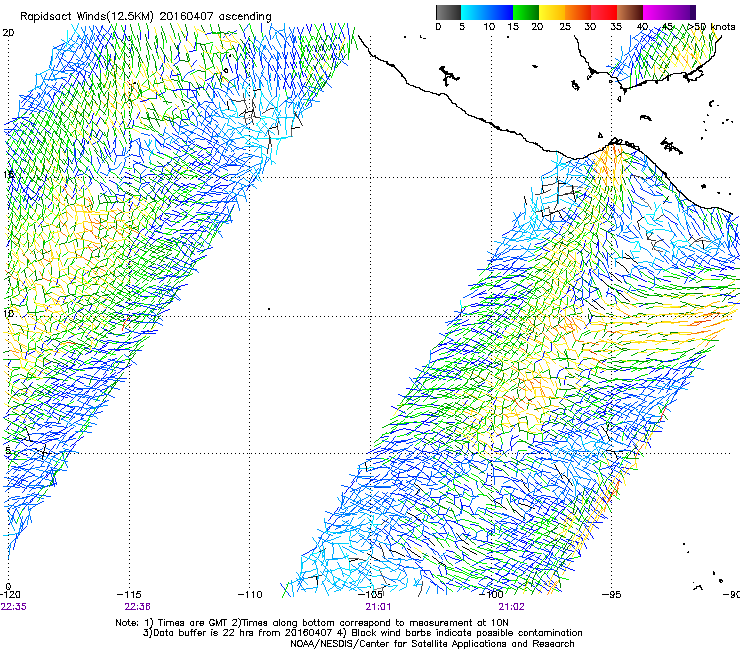Click the latitude label '10' on left axis

coord(8,313)
